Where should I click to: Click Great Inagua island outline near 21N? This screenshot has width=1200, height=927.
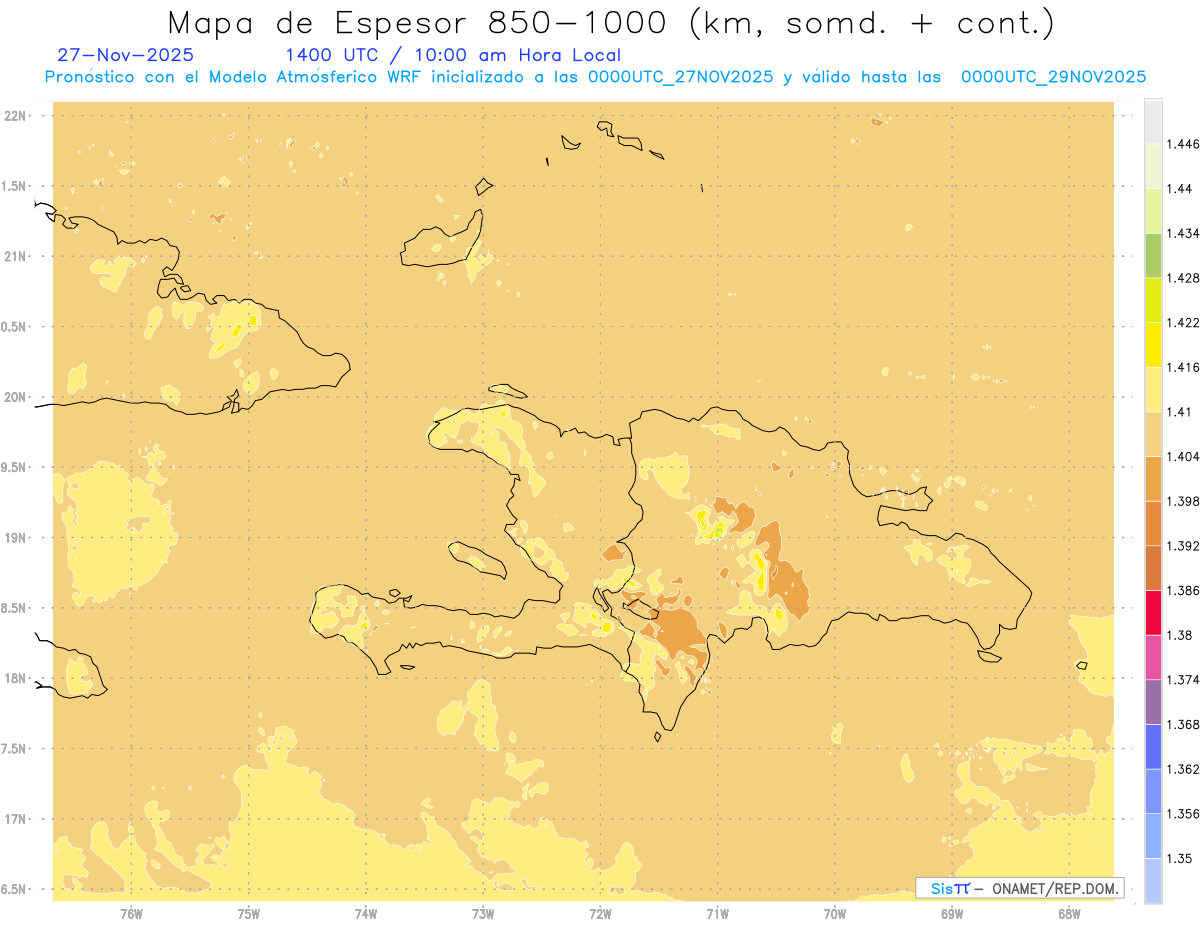pyautogui.click(x=442, y=240)
